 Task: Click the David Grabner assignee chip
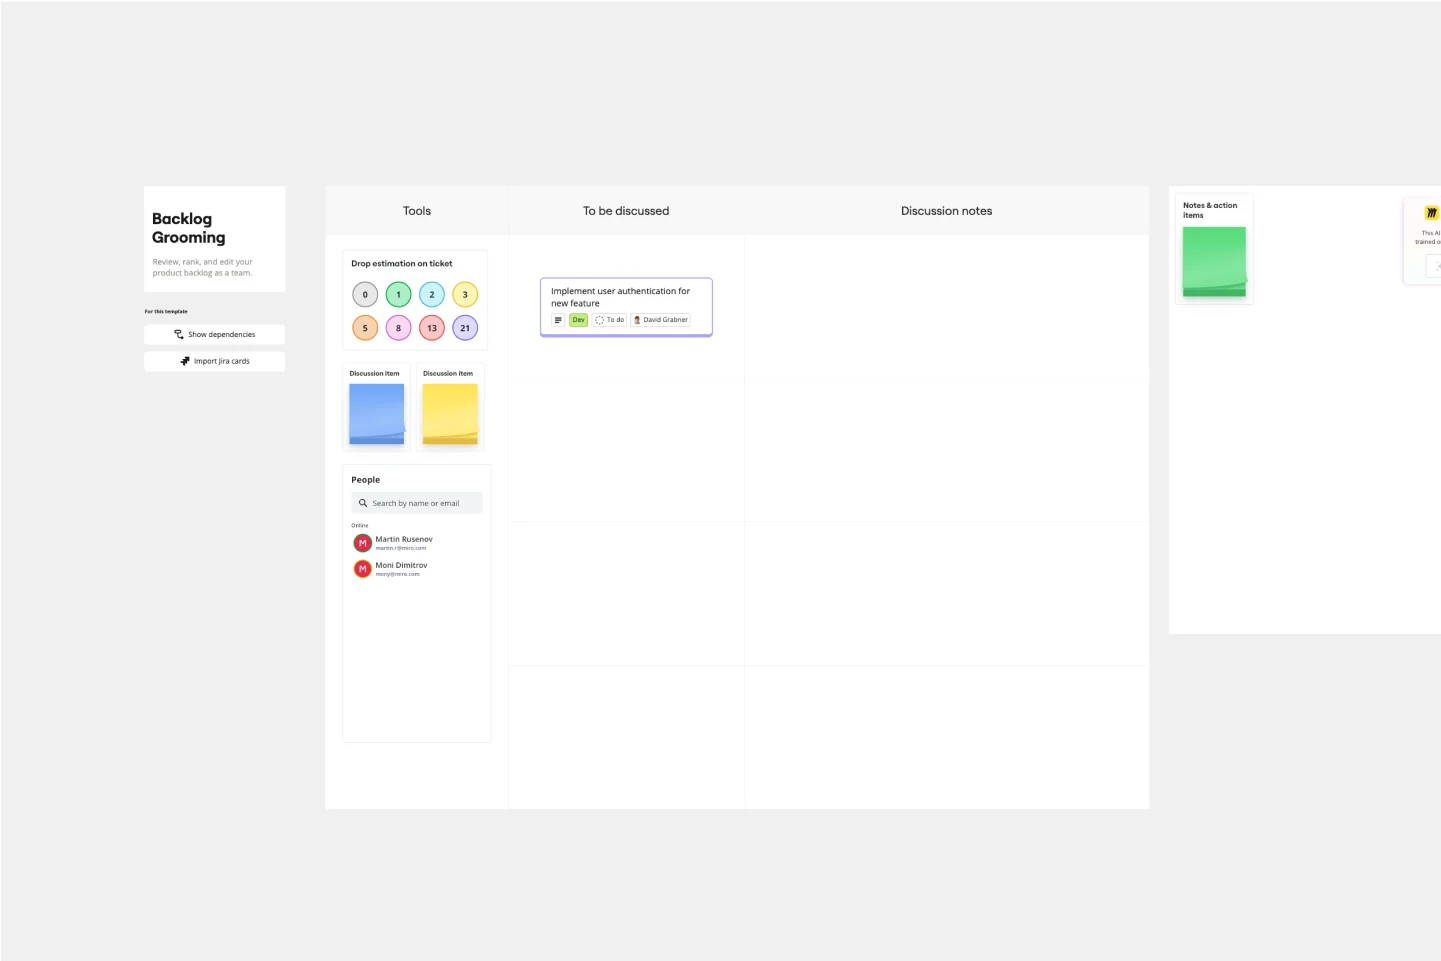click(x=661, y=320)
